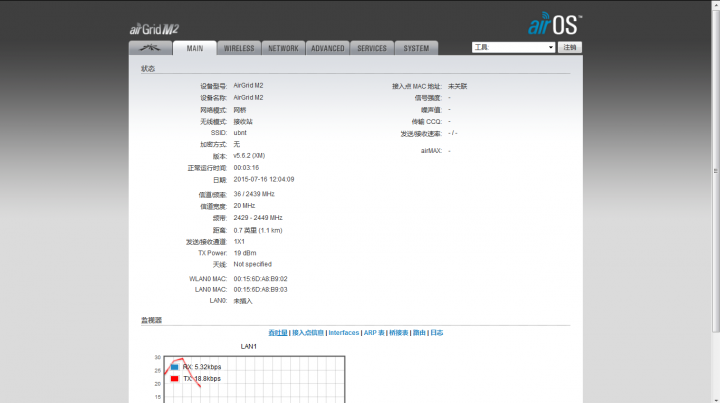Select the antenna value Not specified

(x=253, y=264)
